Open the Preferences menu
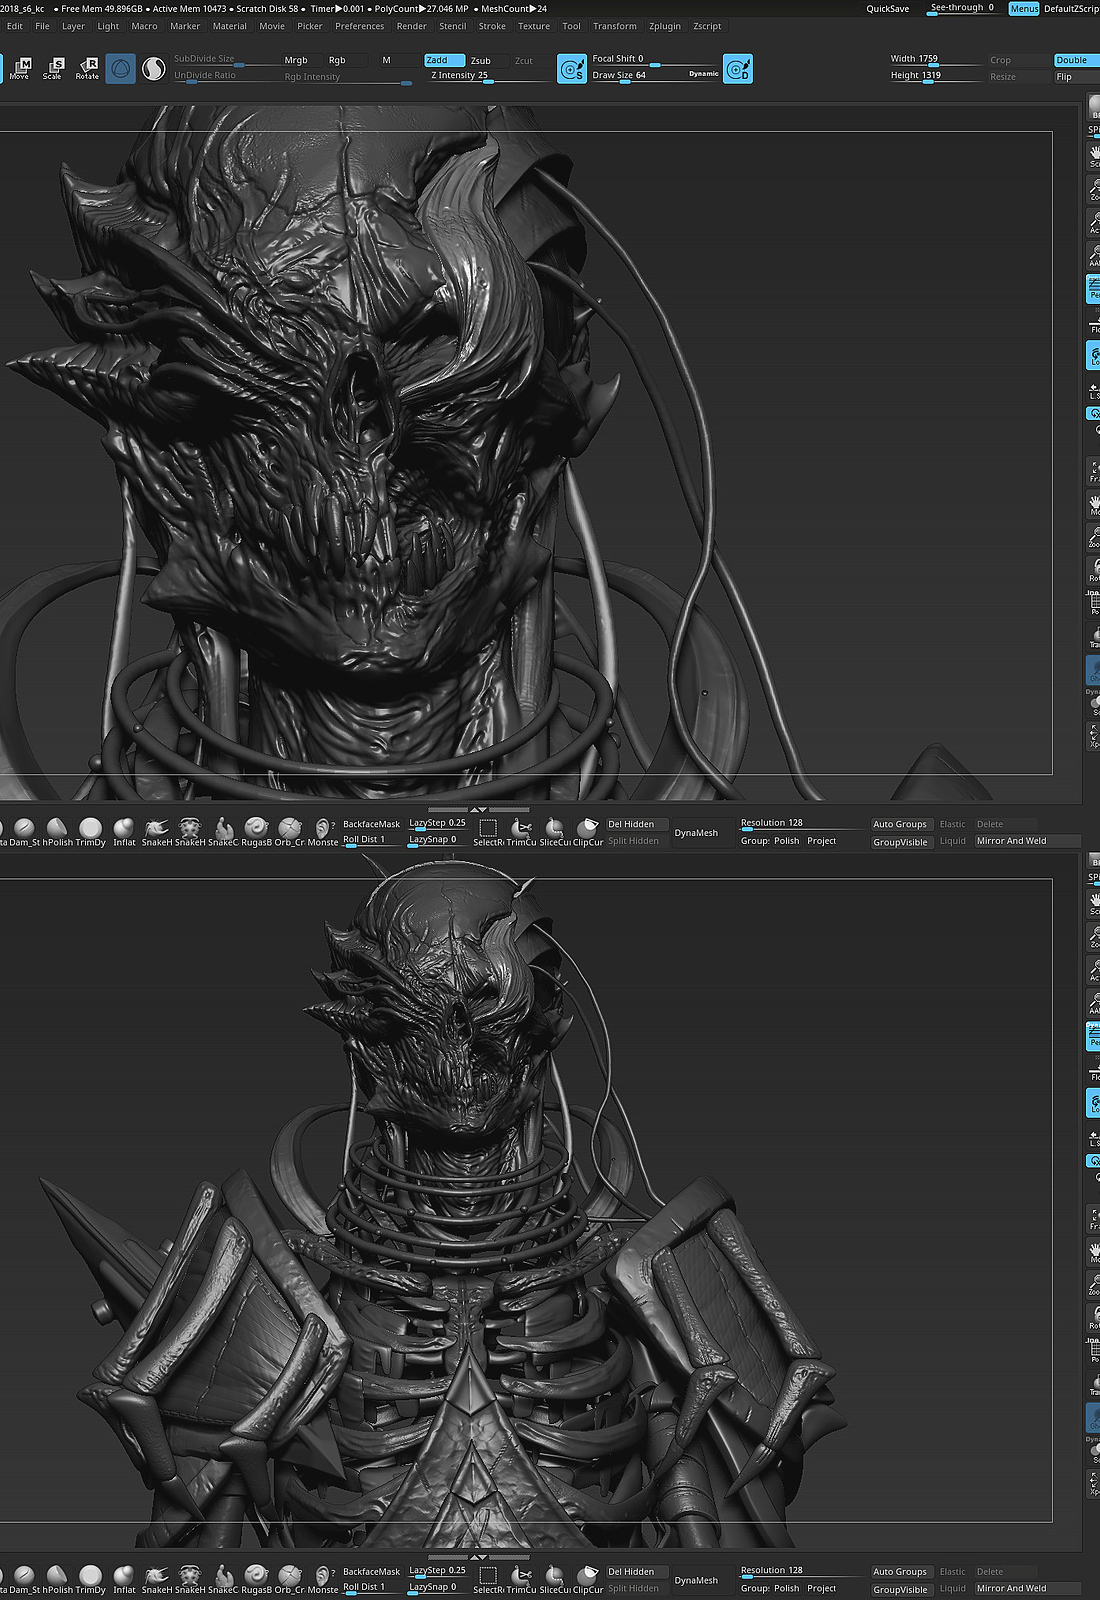Screen dimensions: 1100x1600 pos(359,26)
